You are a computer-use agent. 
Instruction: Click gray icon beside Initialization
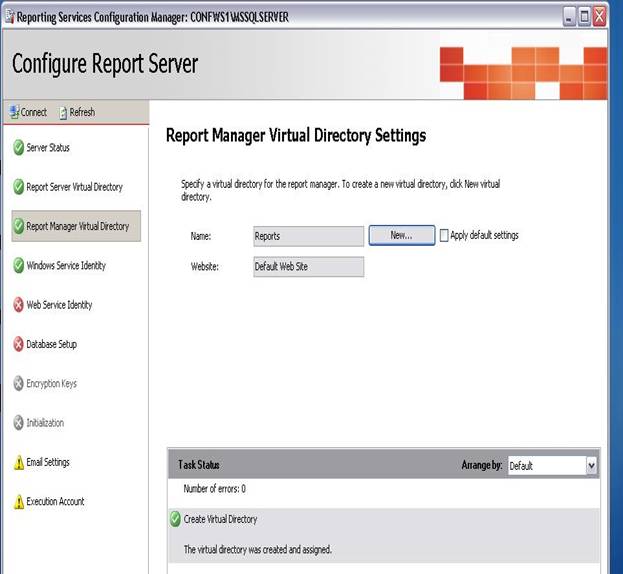point(18,423)
